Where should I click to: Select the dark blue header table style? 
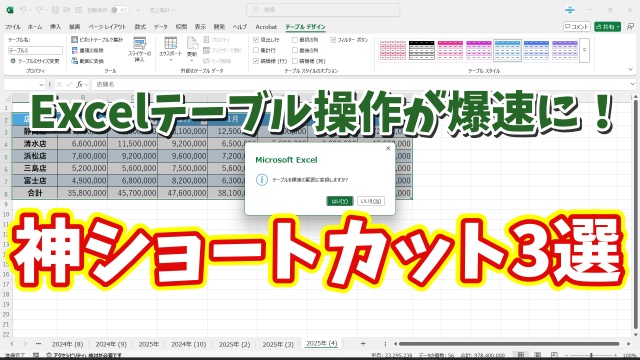[536, 50]
